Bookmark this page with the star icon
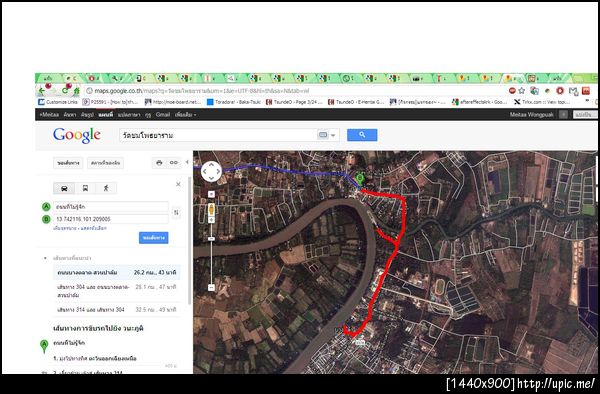The image size is (600, 394). click(x=522, y=91)
